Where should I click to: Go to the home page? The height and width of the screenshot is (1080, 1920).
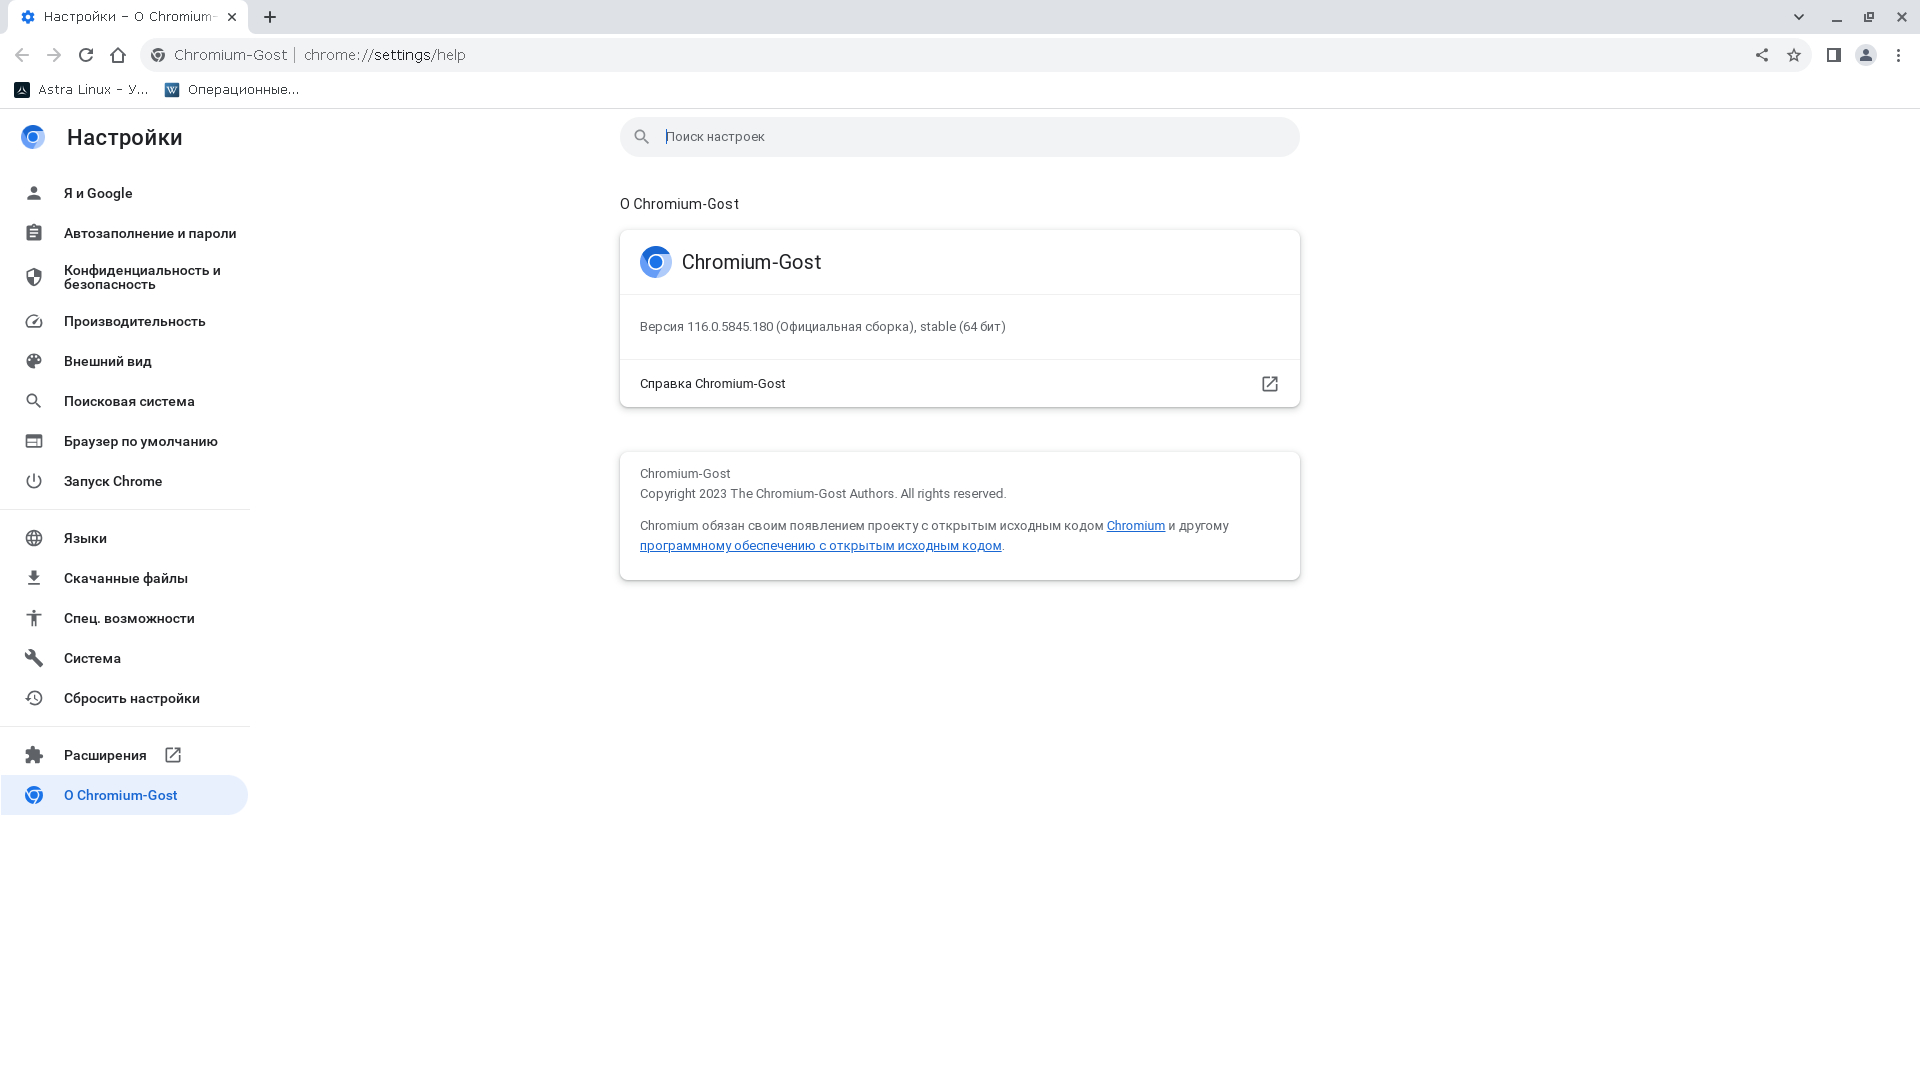click(118, 55)
